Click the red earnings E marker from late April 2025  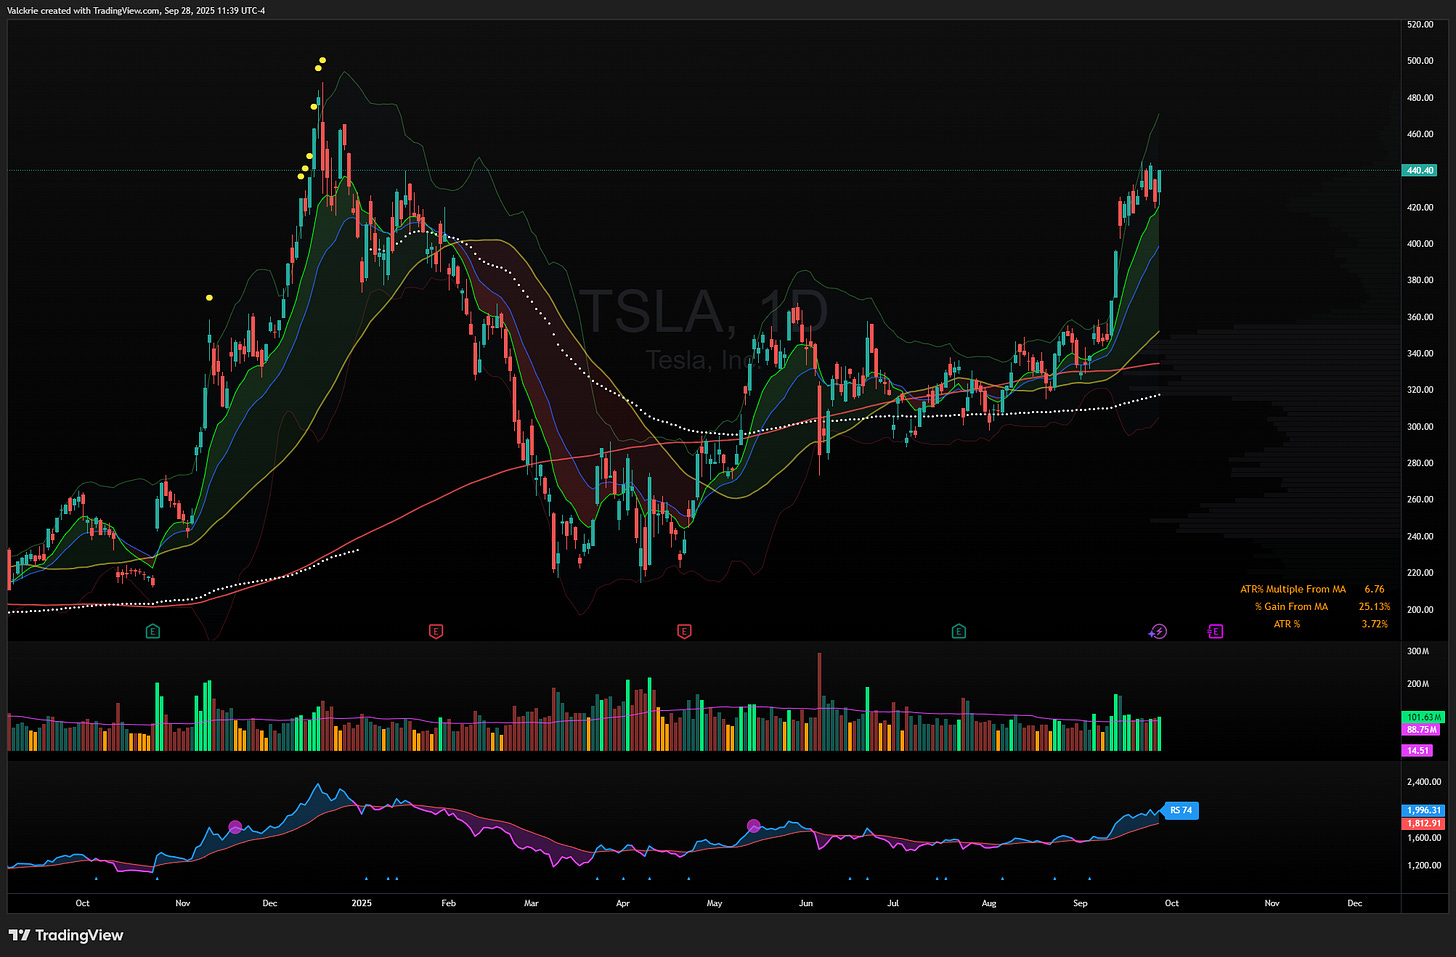click(684, 631)
